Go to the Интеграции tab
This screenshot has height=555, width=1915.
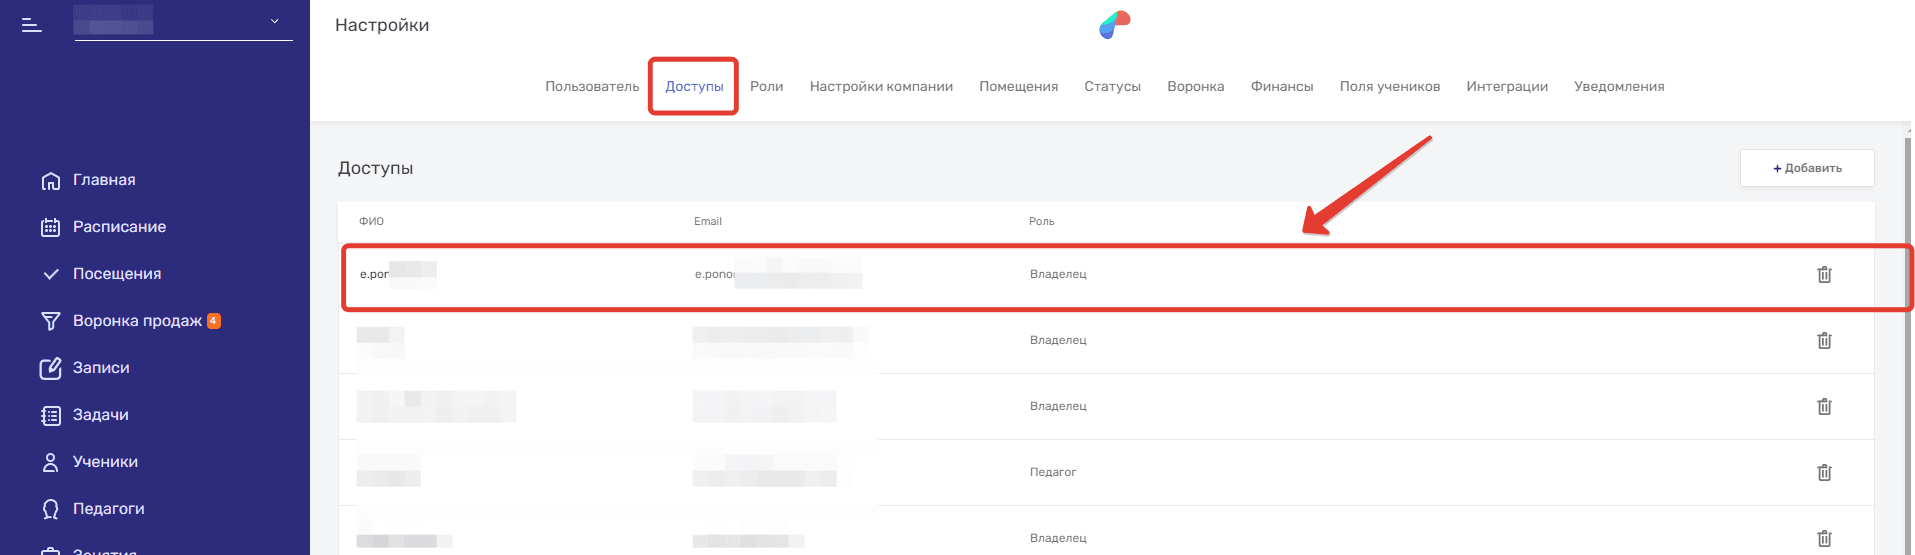(x=1506, y=87)
